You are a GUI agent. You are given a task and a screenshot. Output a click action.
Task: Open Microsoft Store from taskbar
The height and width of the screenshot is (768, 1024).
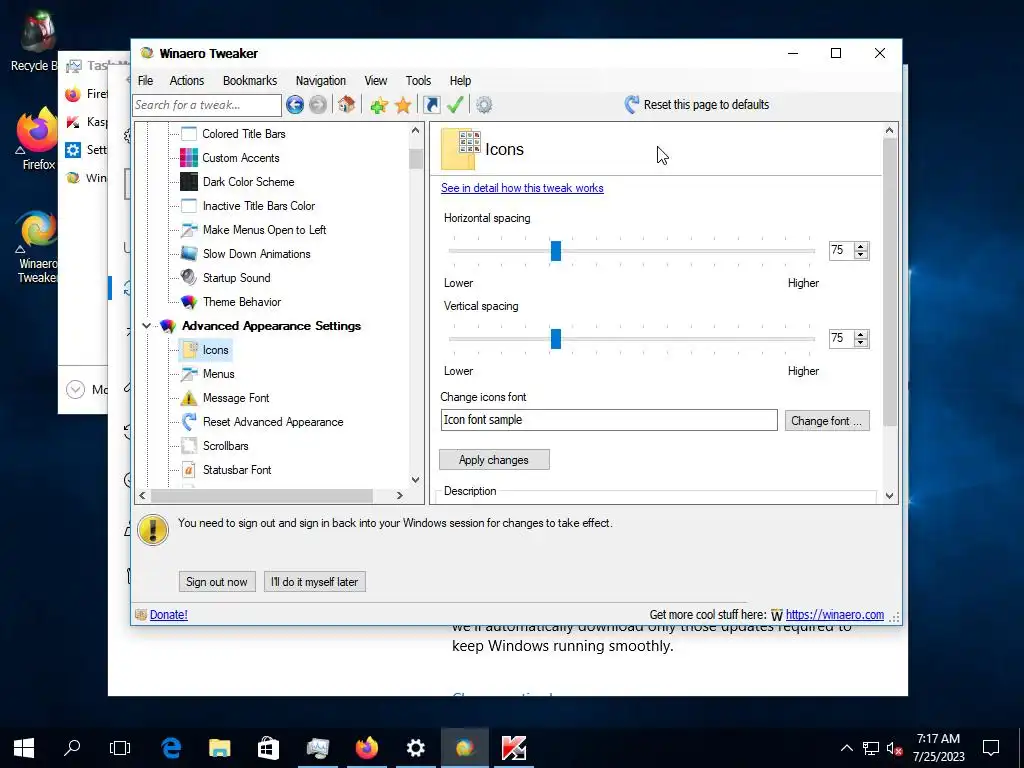(268, 748)
